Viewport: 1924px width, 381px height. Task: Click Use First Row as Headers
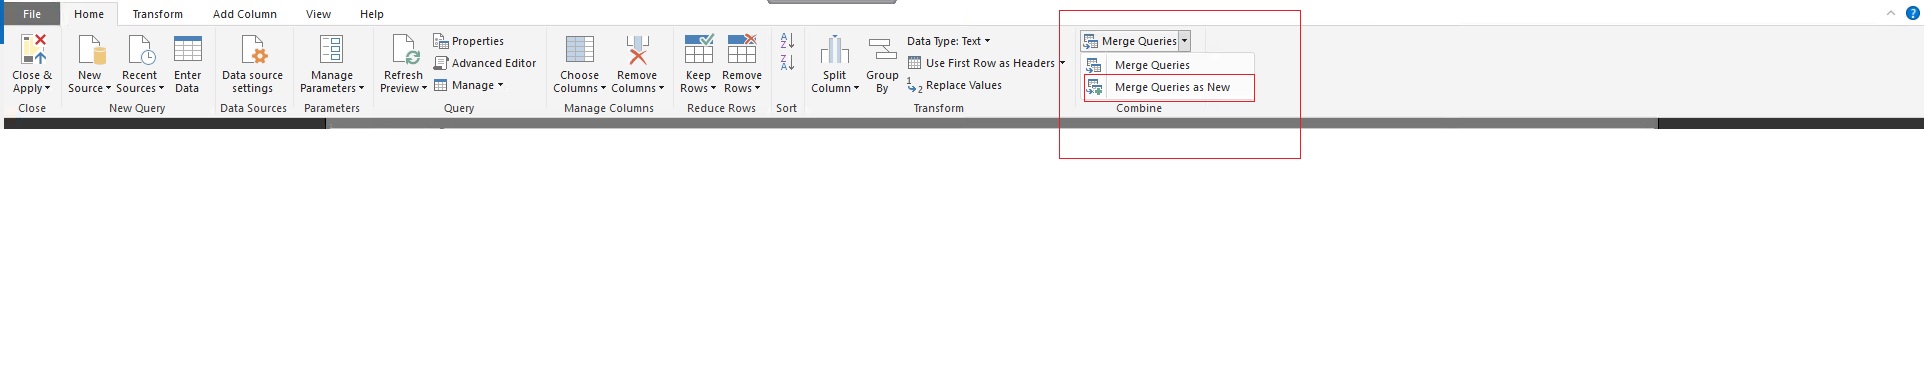pos(981,63)
